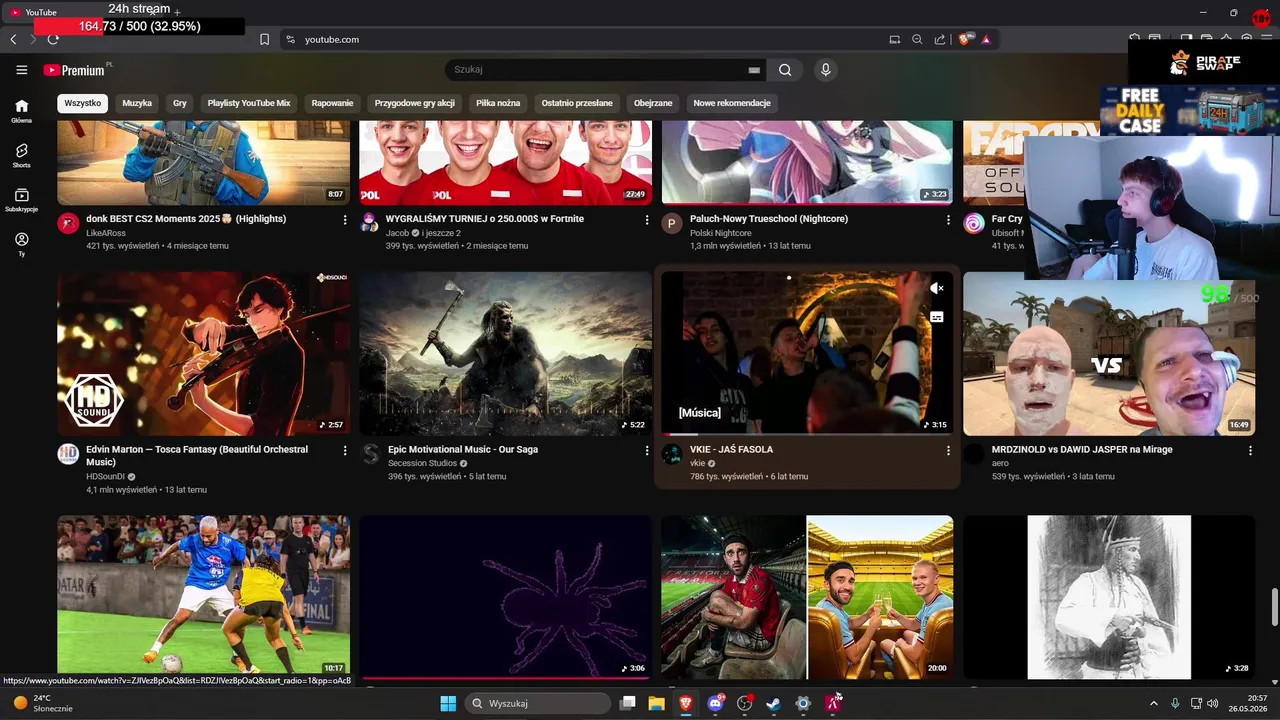Click the YouTube search input field
The height and width of the screenshot is (720, 1280).
[597, 70]
